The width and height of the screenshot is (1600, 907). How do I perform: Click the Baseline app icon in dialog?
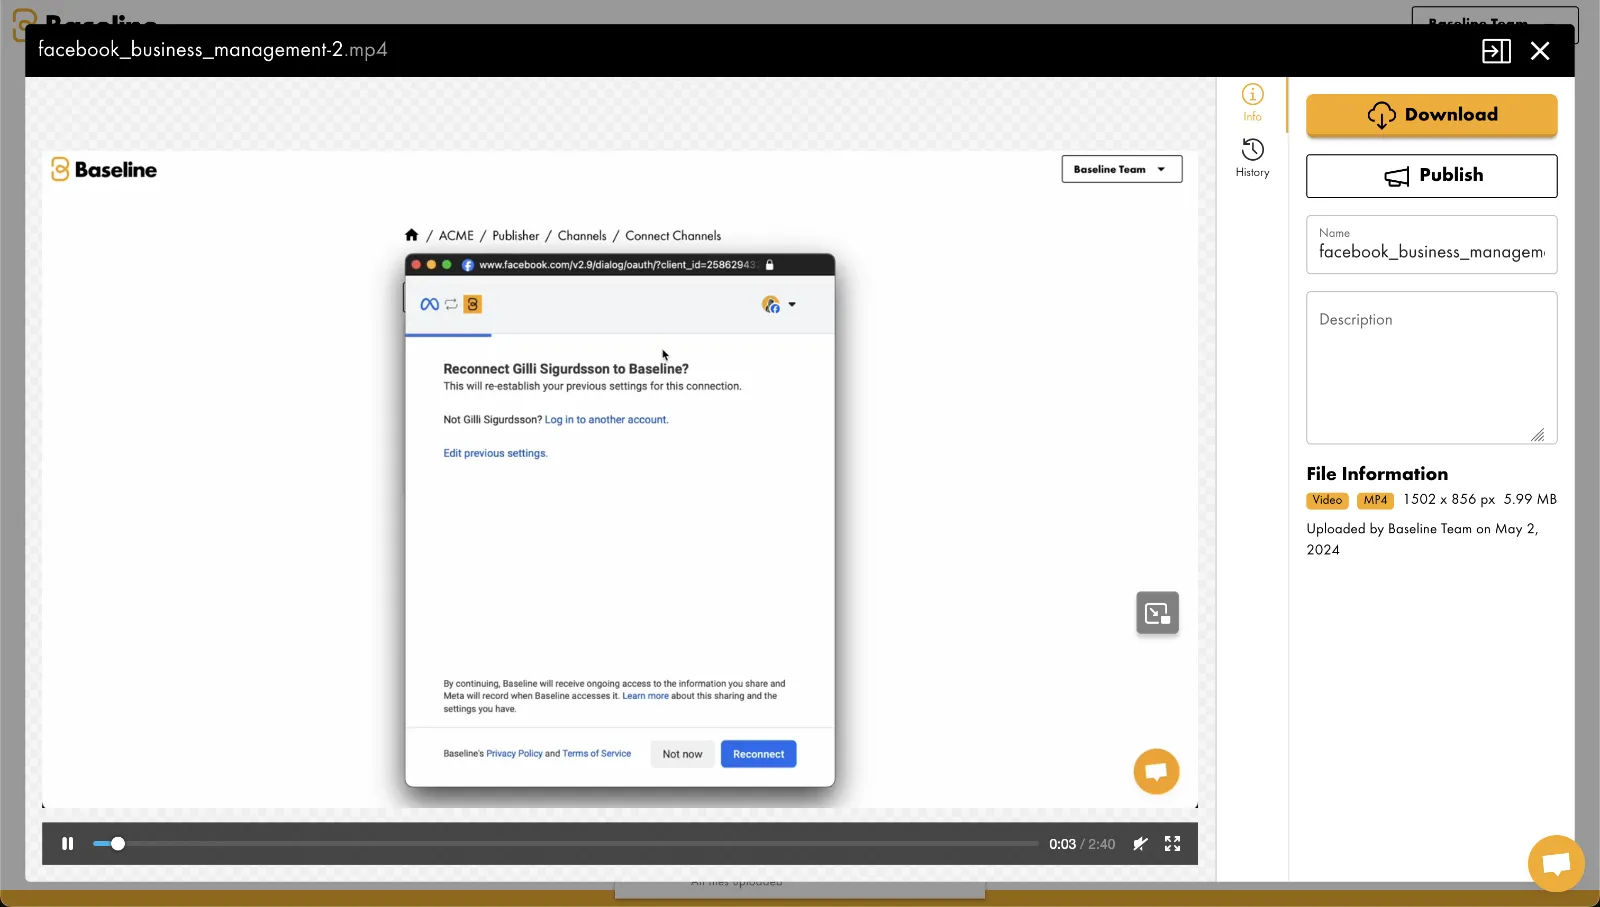tap(473, 304)
